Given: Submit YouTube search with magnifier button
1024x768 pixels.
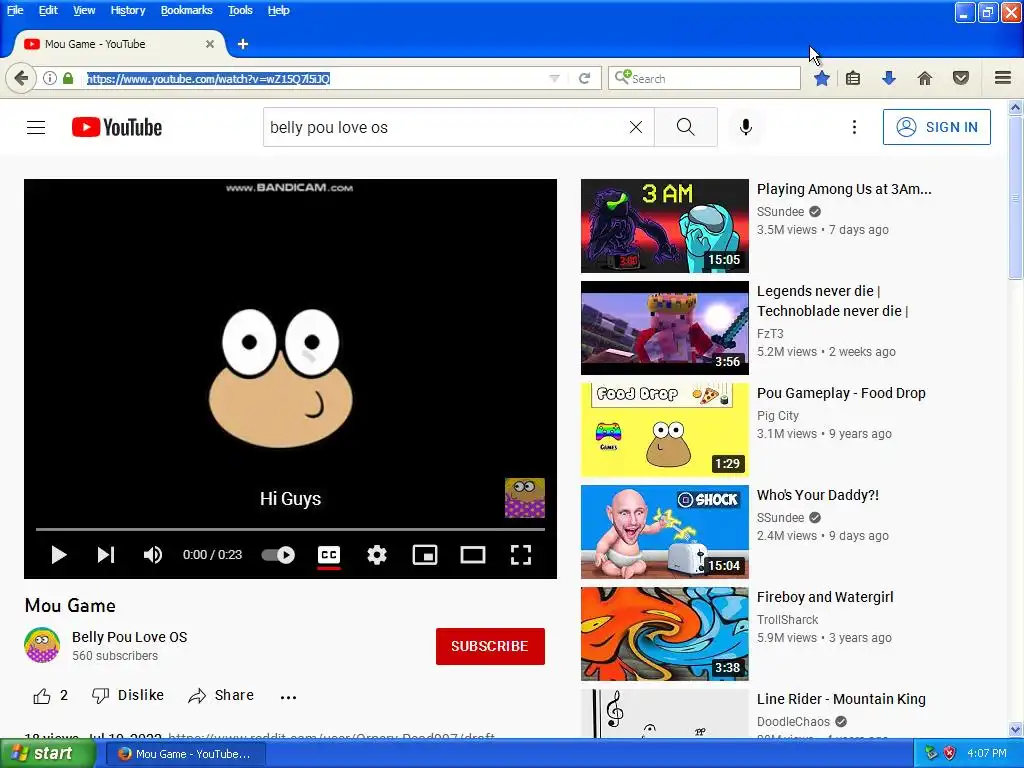Looking at the screenshot, I should (x=686, y=127).
